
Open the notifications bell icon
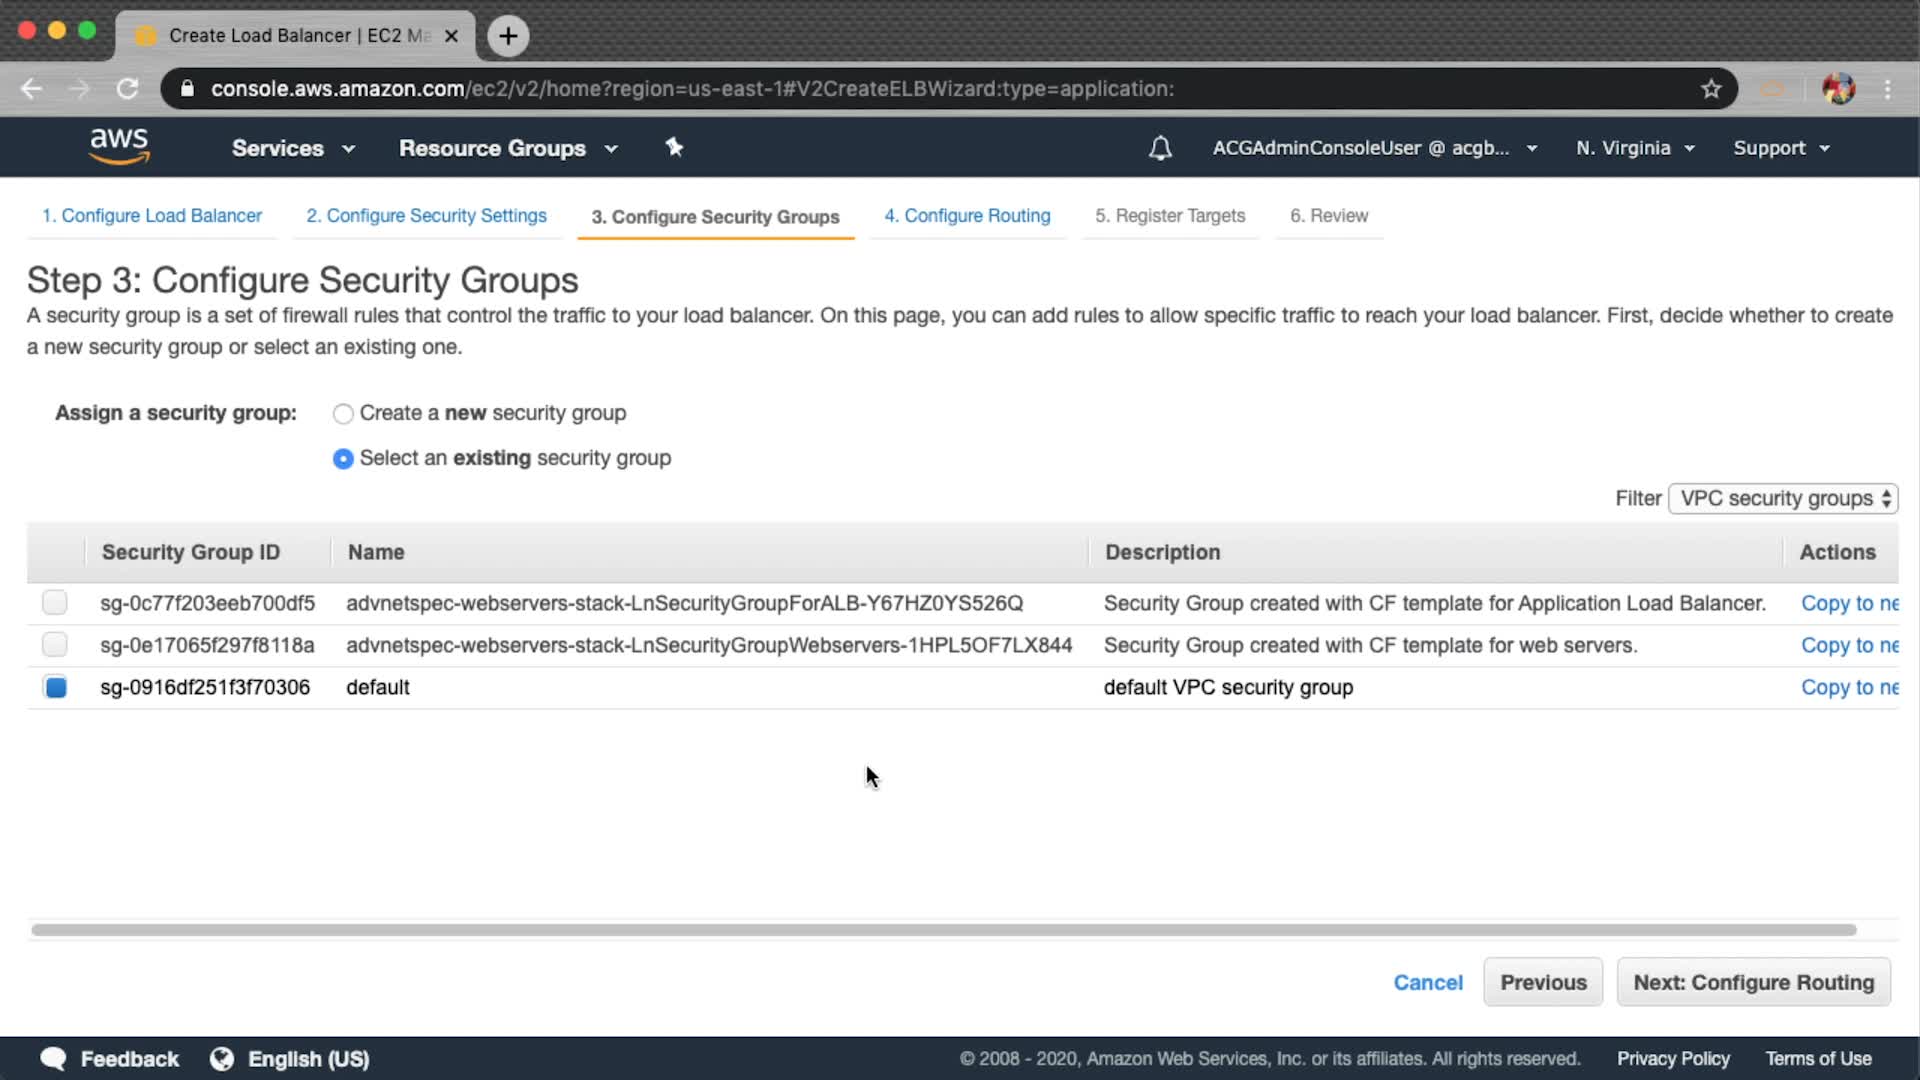click(1160, 148)
